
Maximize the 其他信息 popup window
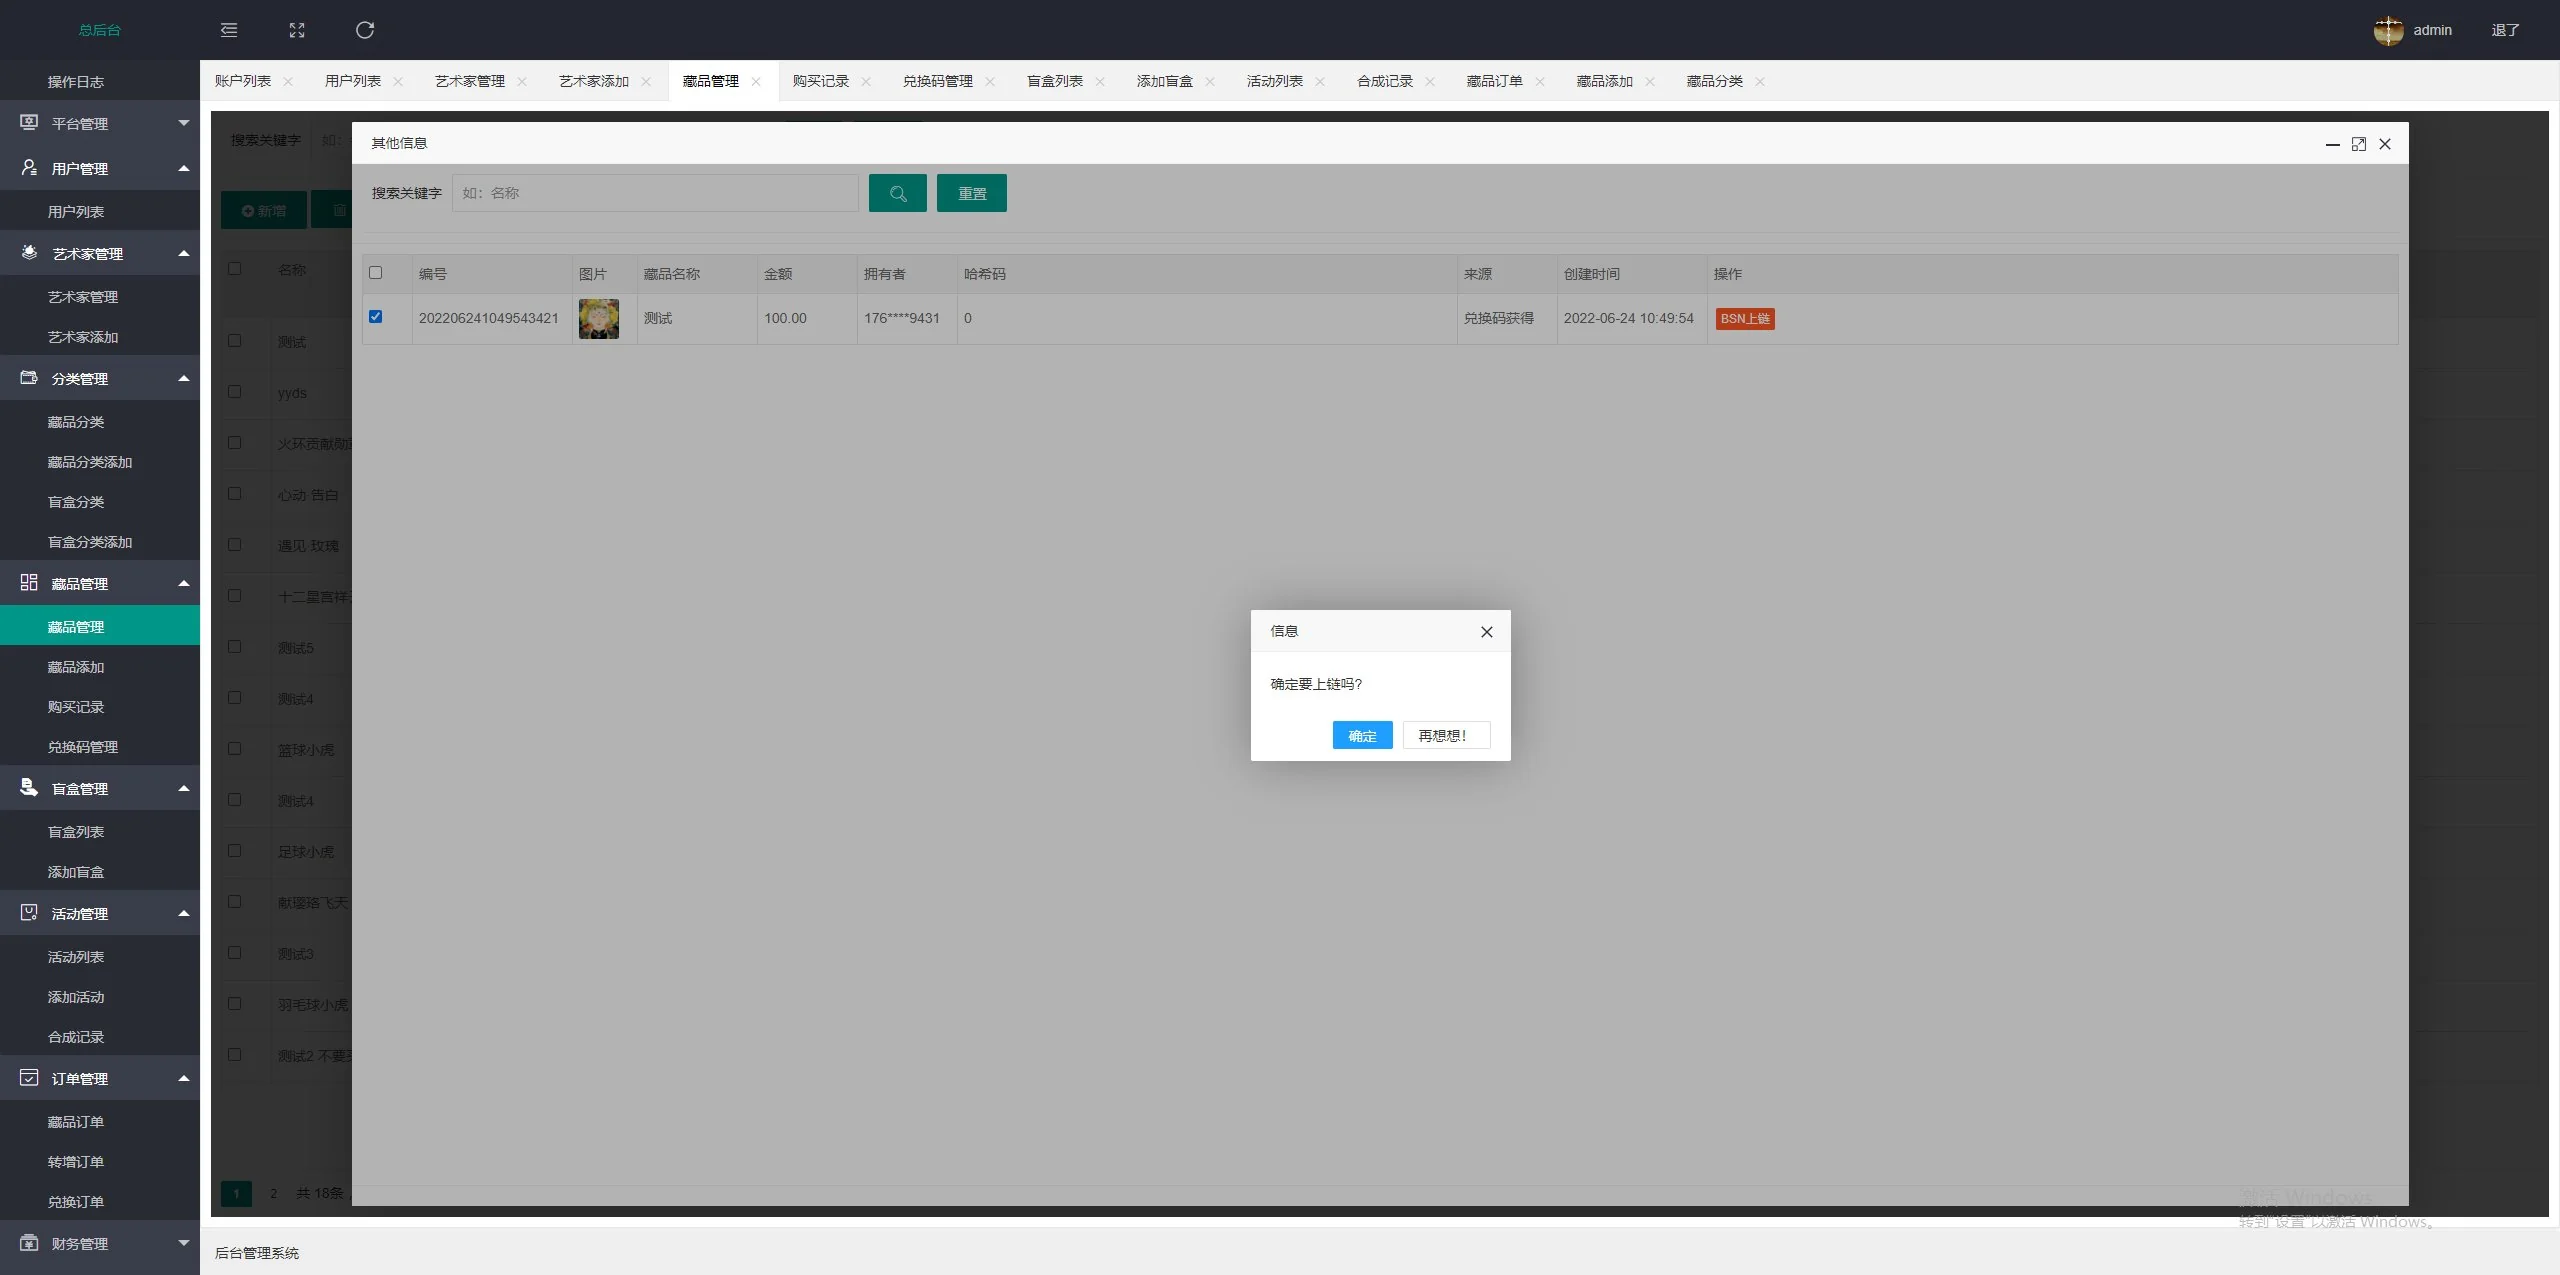pos(2358,144)
